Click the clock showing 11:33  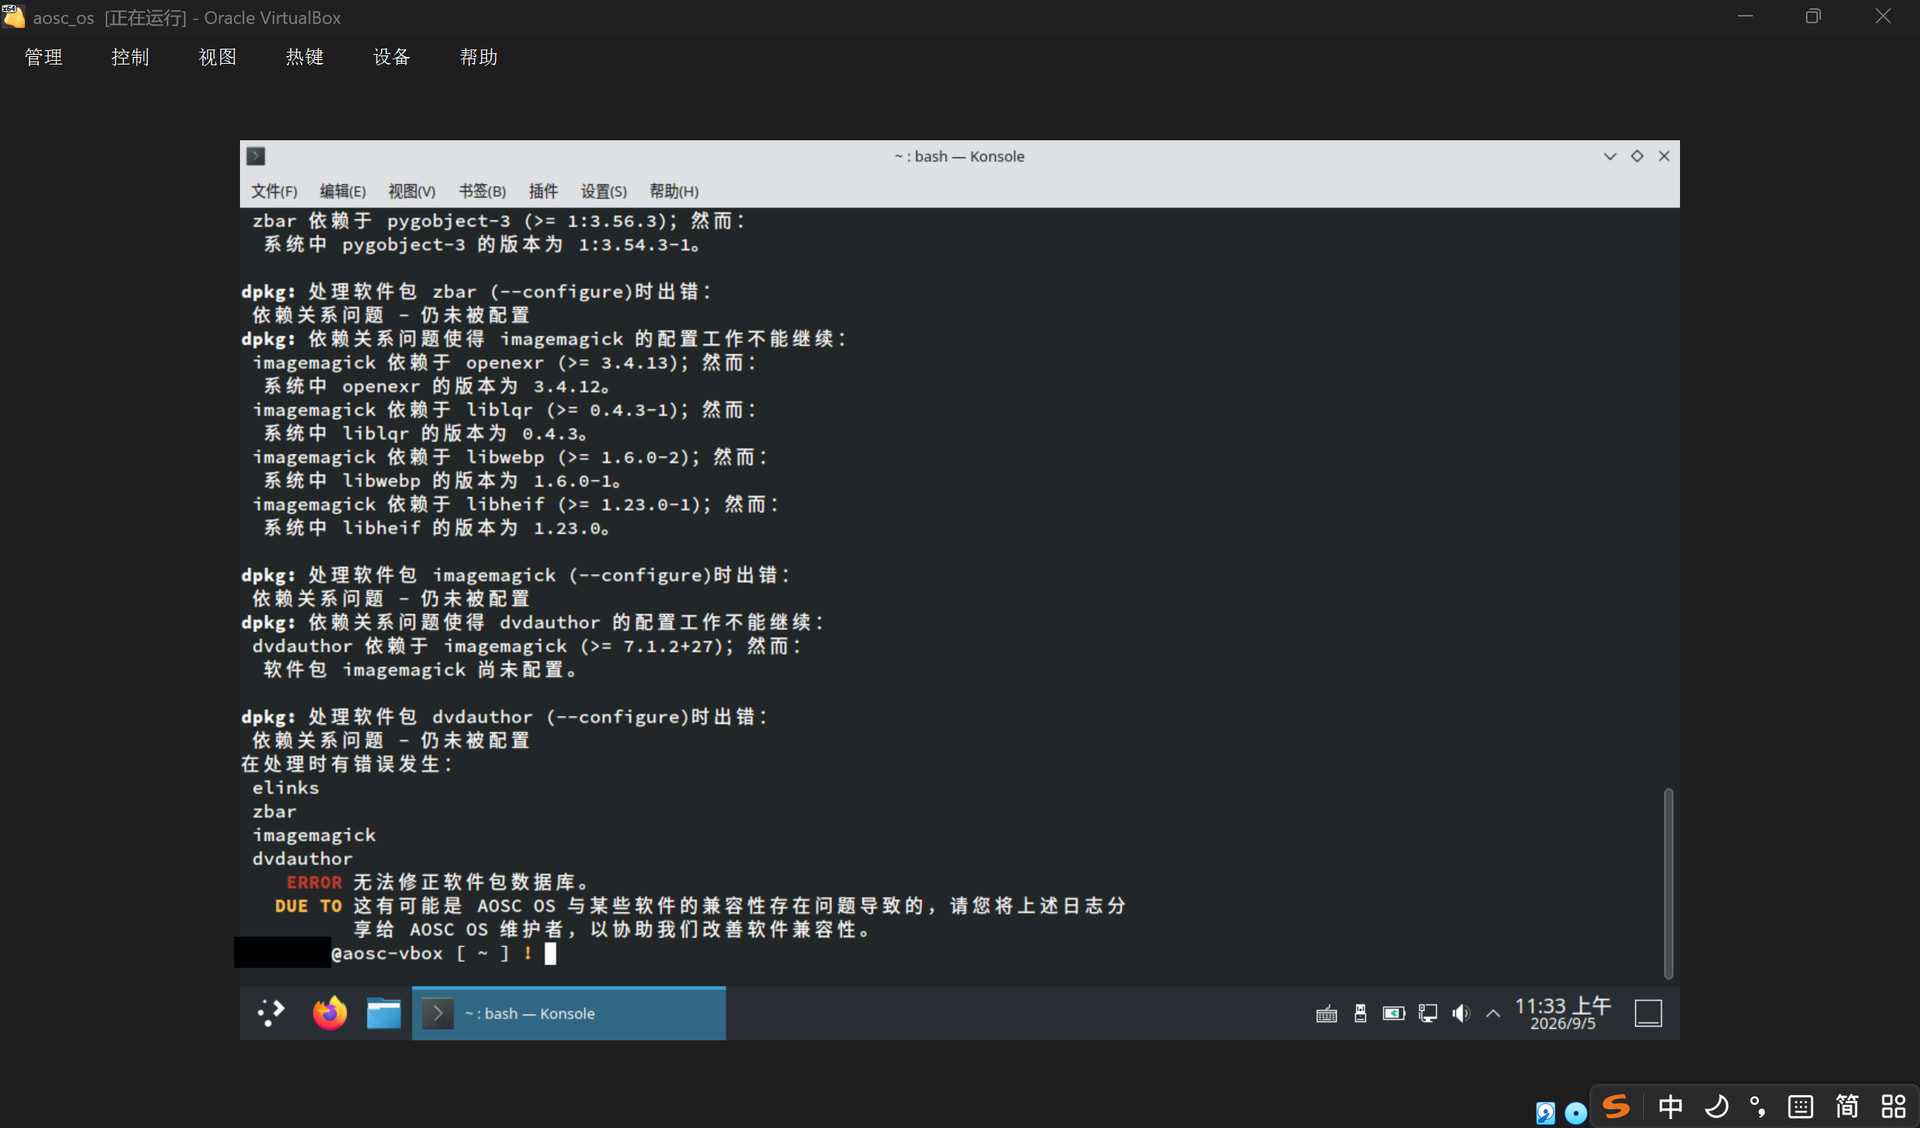1563,1013
